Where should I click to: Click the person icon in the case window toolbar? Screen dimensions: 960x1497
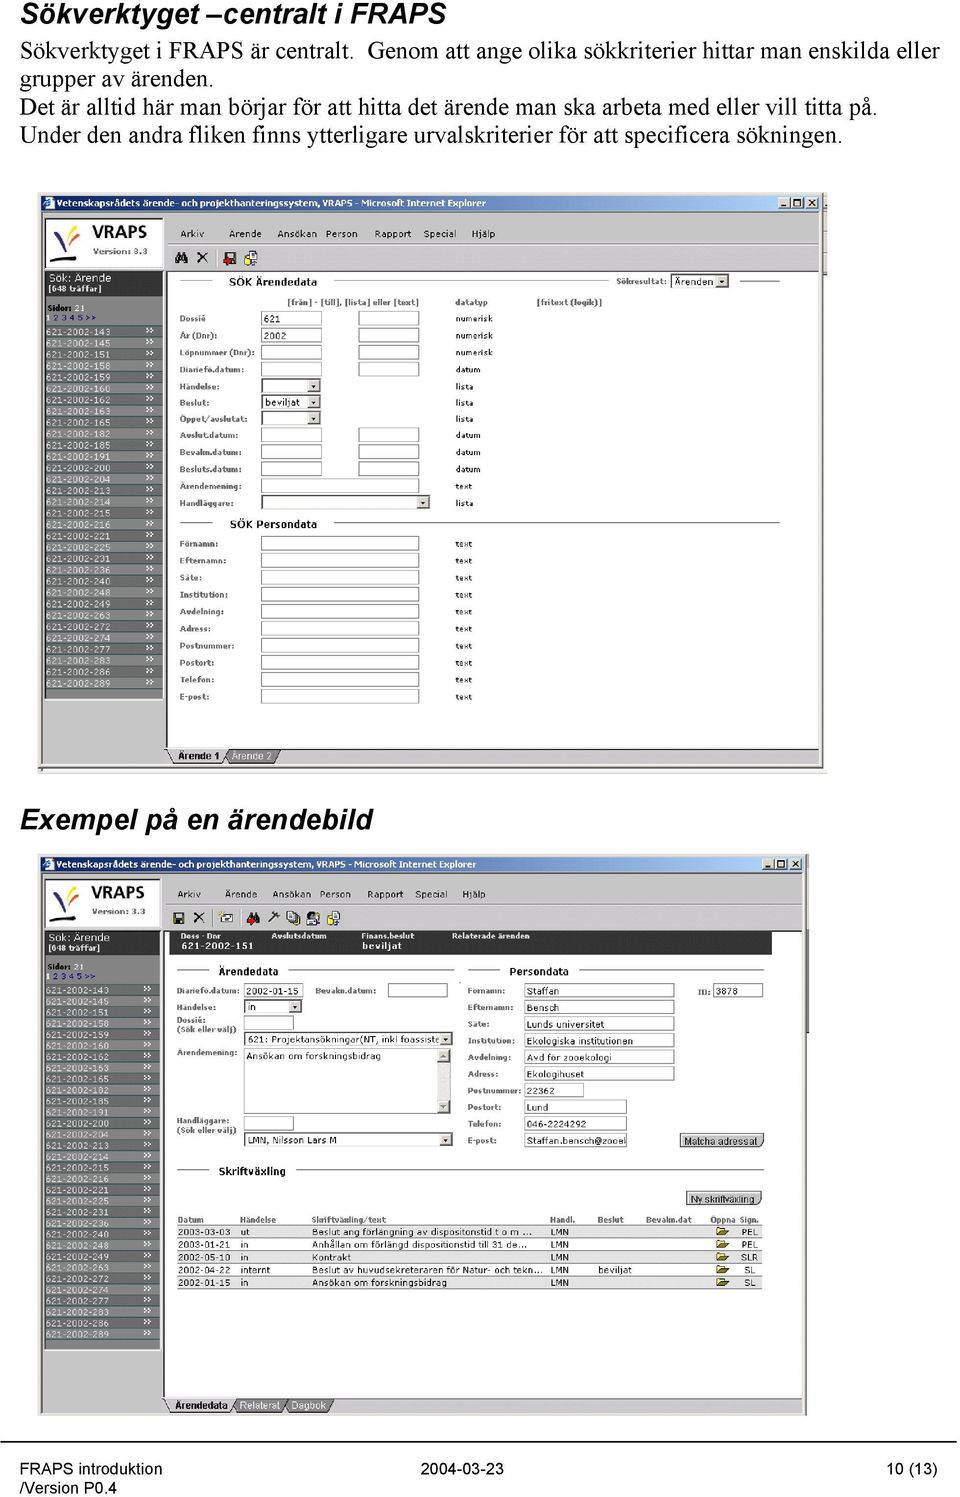(312, 918)
